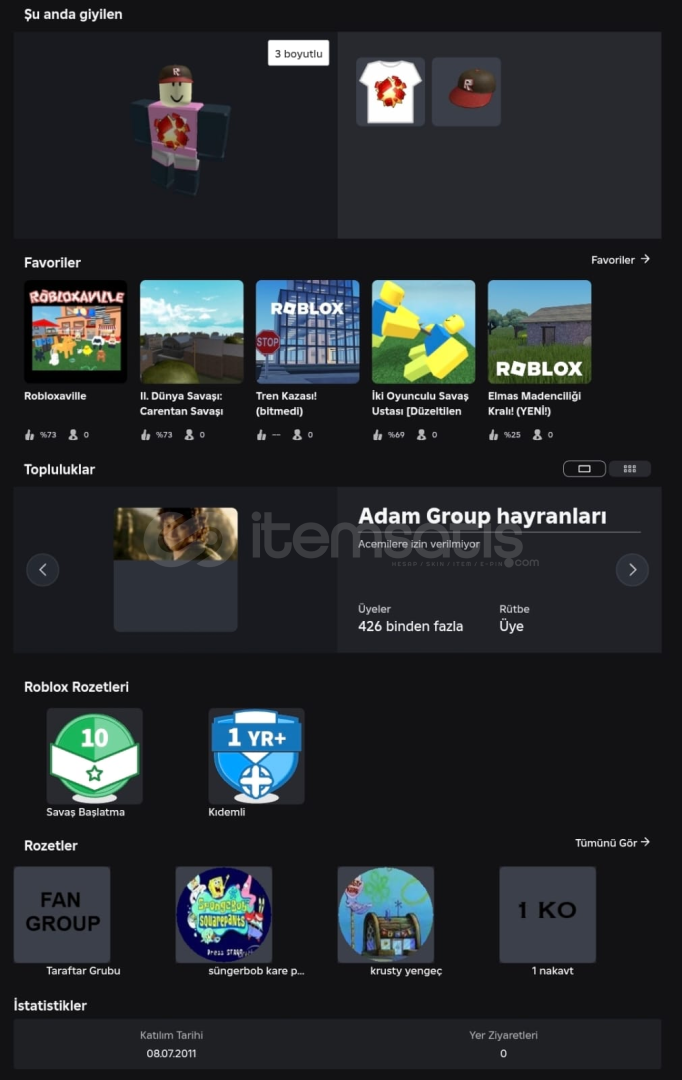
Task: Open the krusty yengeç badge image
Action: [386, 915]
